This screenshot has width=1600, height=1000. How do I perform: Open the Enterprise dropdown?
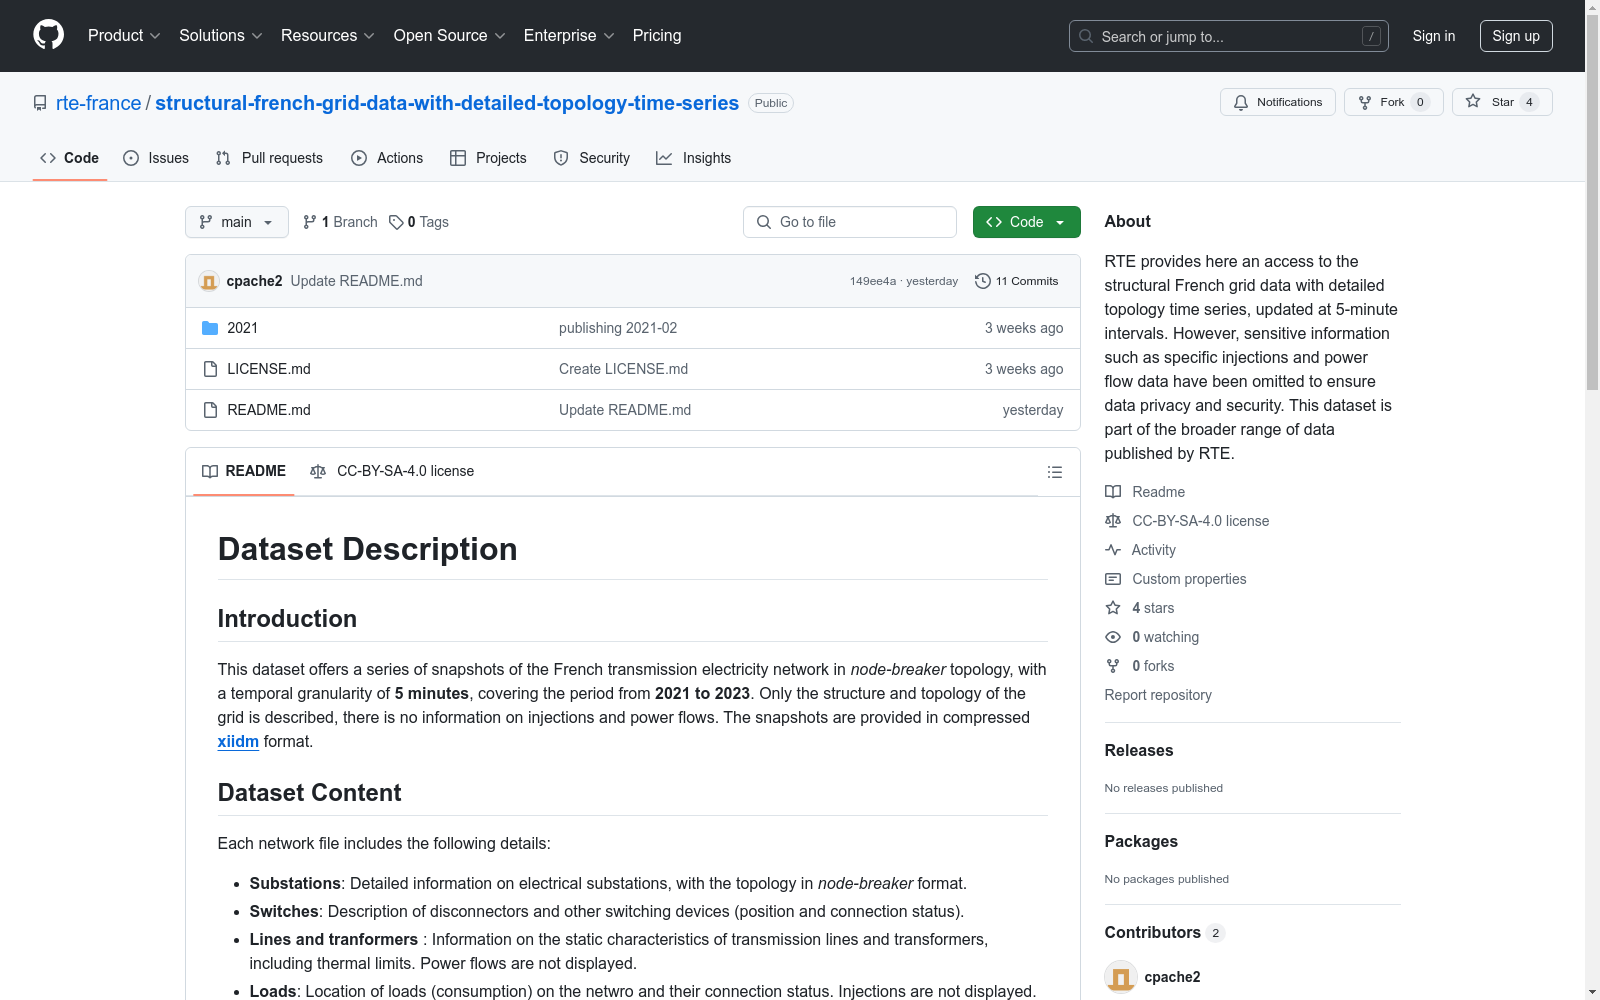point(569,36)
